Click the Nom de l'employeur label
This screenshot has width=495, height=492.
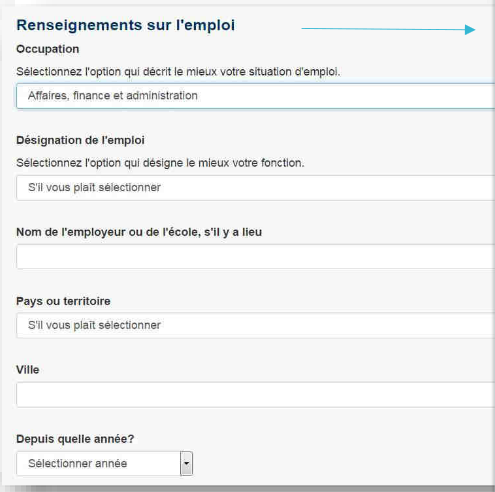139,232
